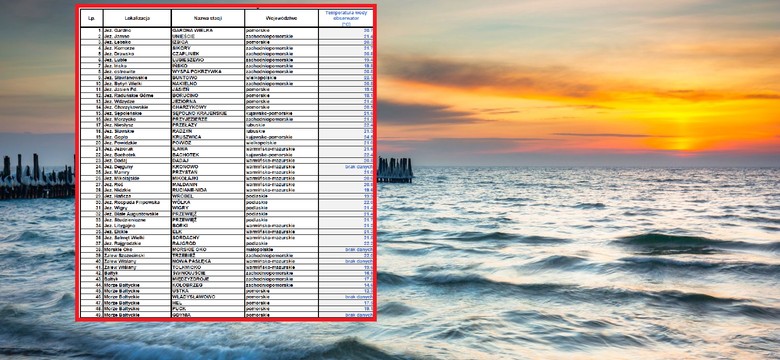Select the Jez. Gardno location cell

pos(137,30)
